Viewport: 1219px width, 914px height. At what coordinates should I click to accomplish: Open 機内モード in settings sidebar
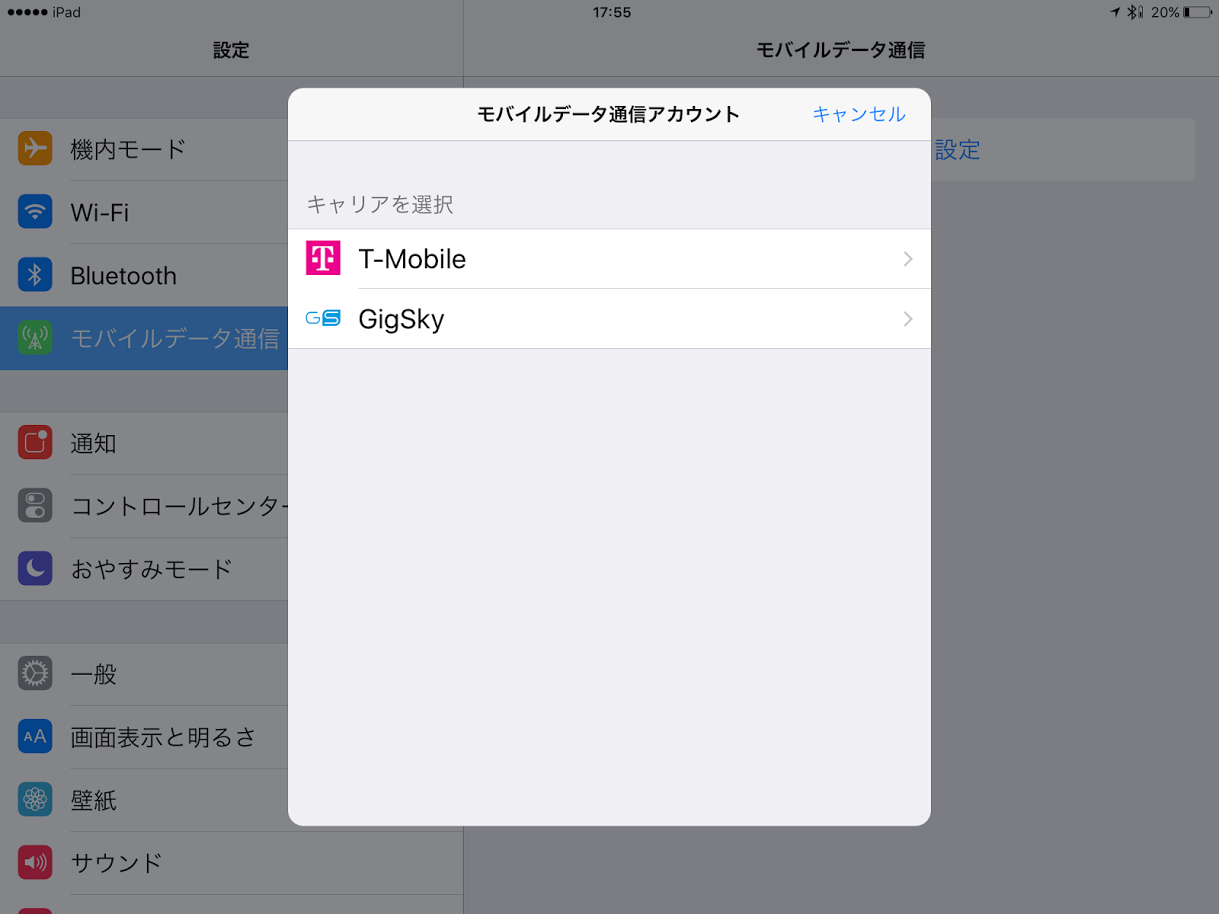pyautogui.click(x=144, y=149)
